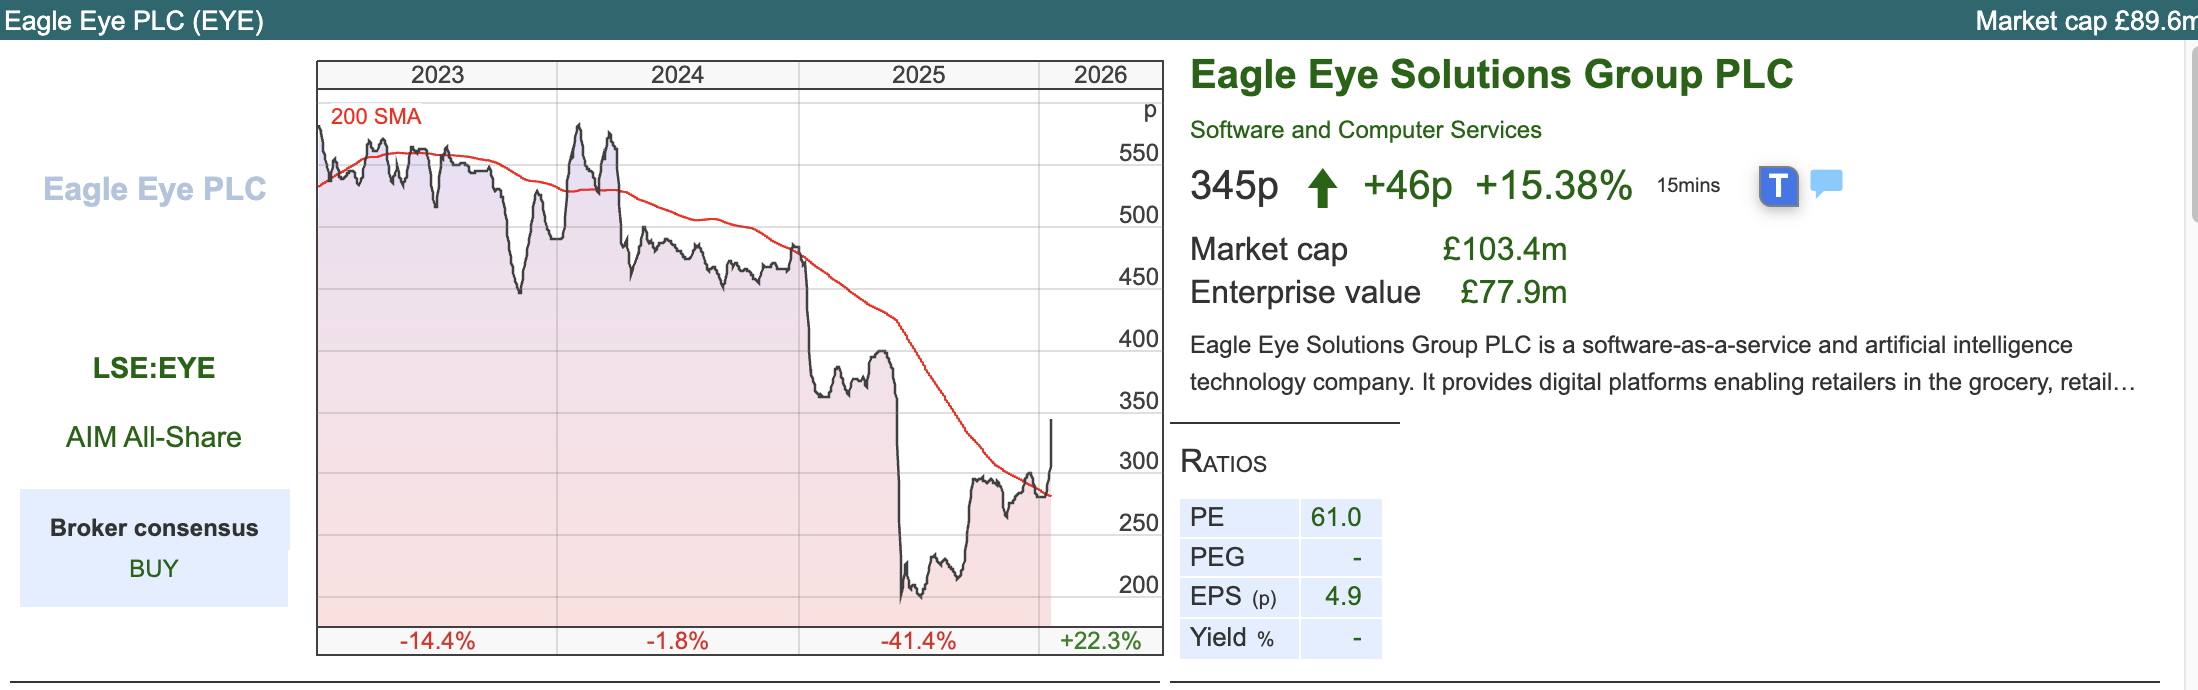
Task: Open the chat bubble comments icon
Action: [x=1826, y=183]
